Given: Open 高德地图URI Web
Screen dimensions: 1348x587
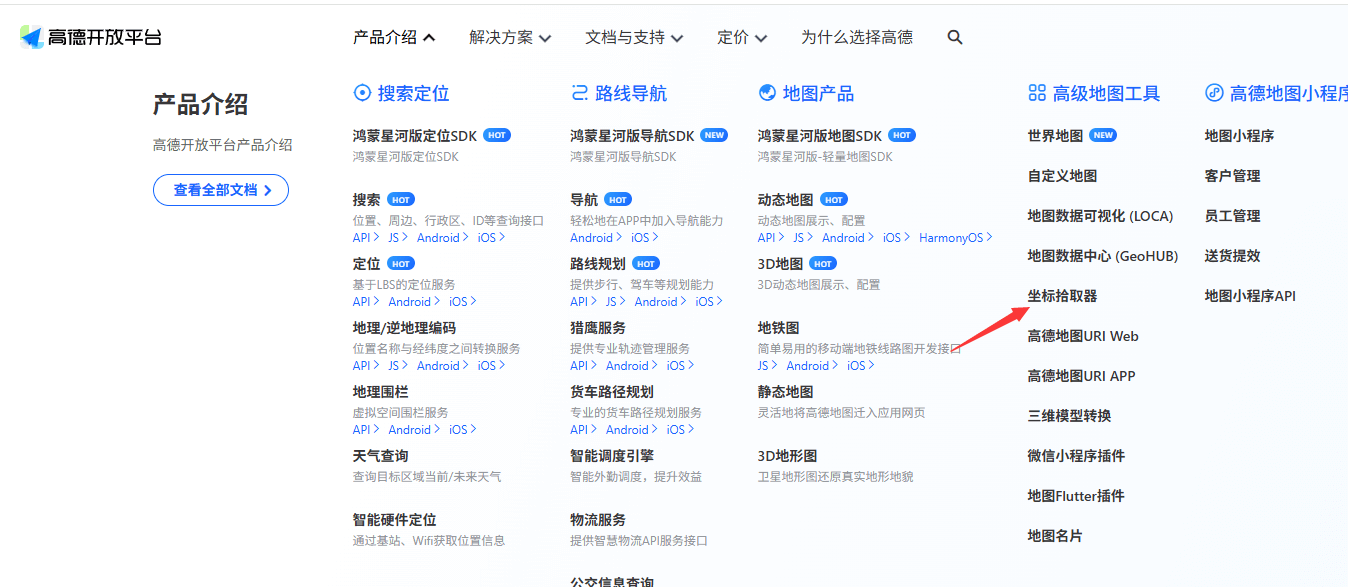Looking at the screenshot, I should pos(1083,335).
